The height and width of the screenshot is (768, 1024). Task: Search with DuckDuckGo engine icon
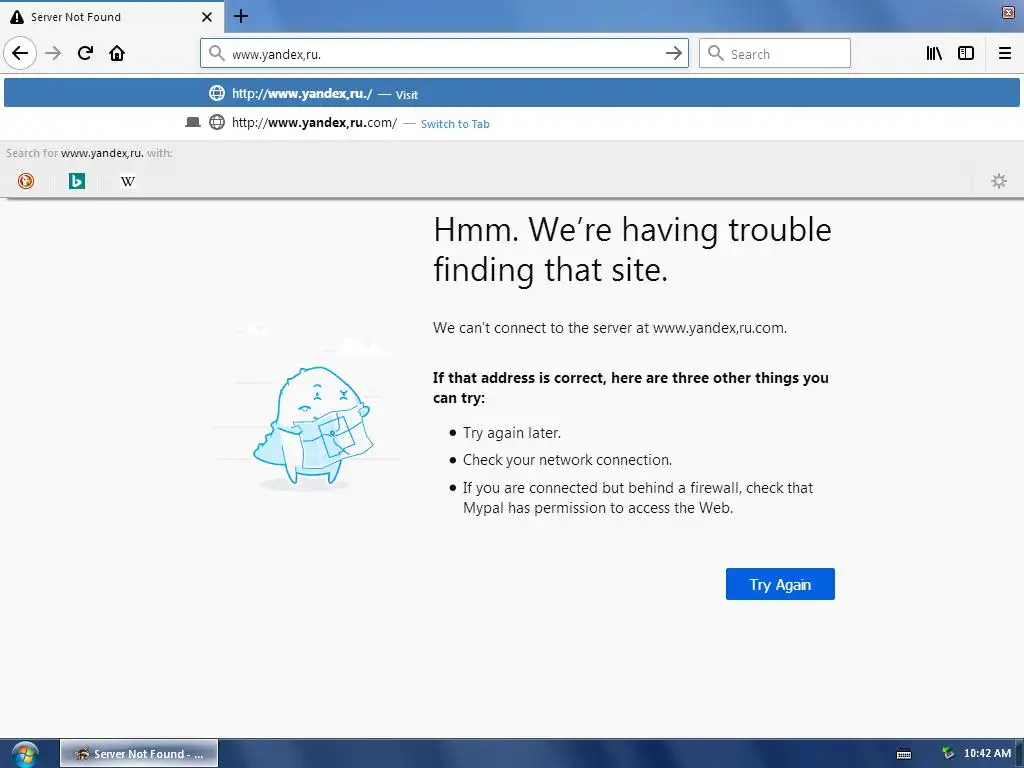26,181
